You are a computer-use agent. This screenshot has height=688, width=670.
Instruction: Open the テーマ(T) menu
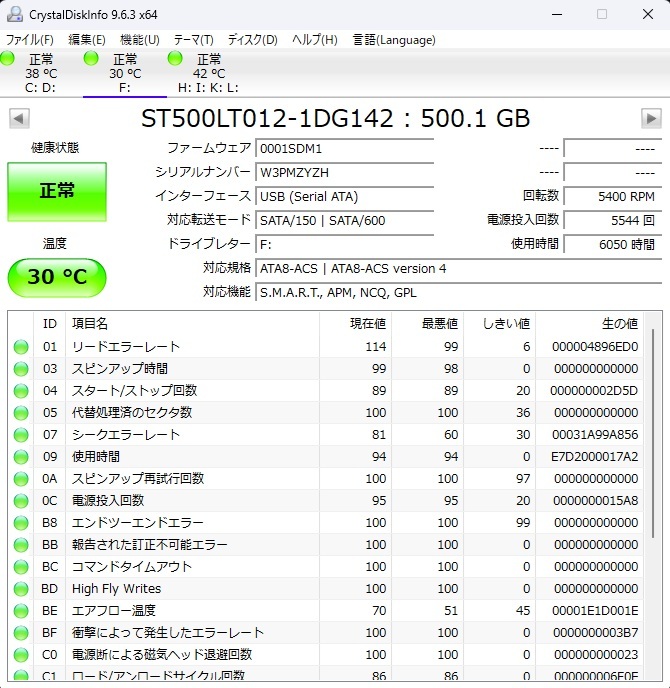pos(193,40)
